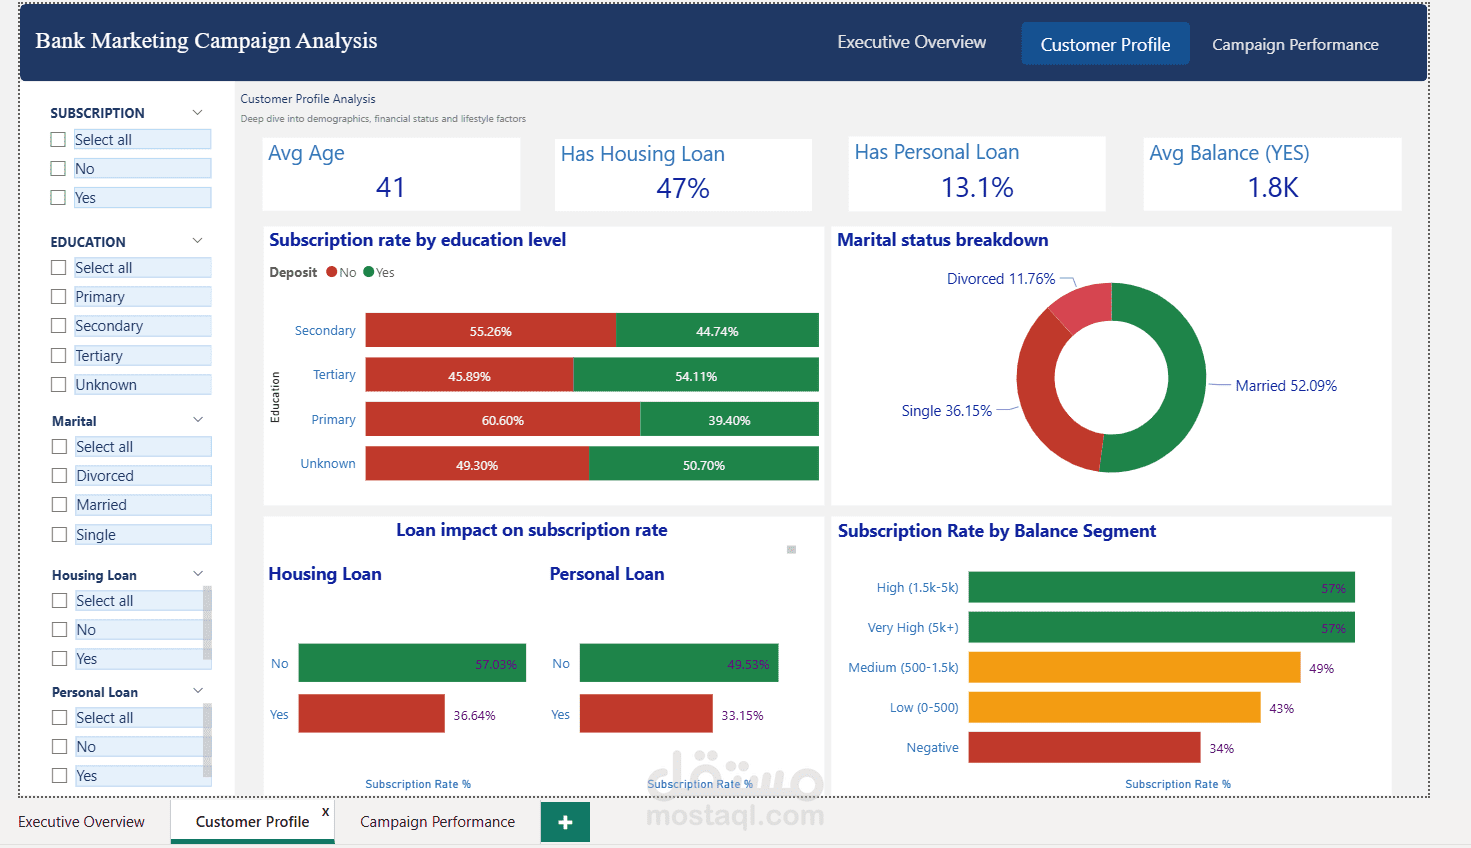Switch to Campaign Performance bottom page tab

(438, 822)
